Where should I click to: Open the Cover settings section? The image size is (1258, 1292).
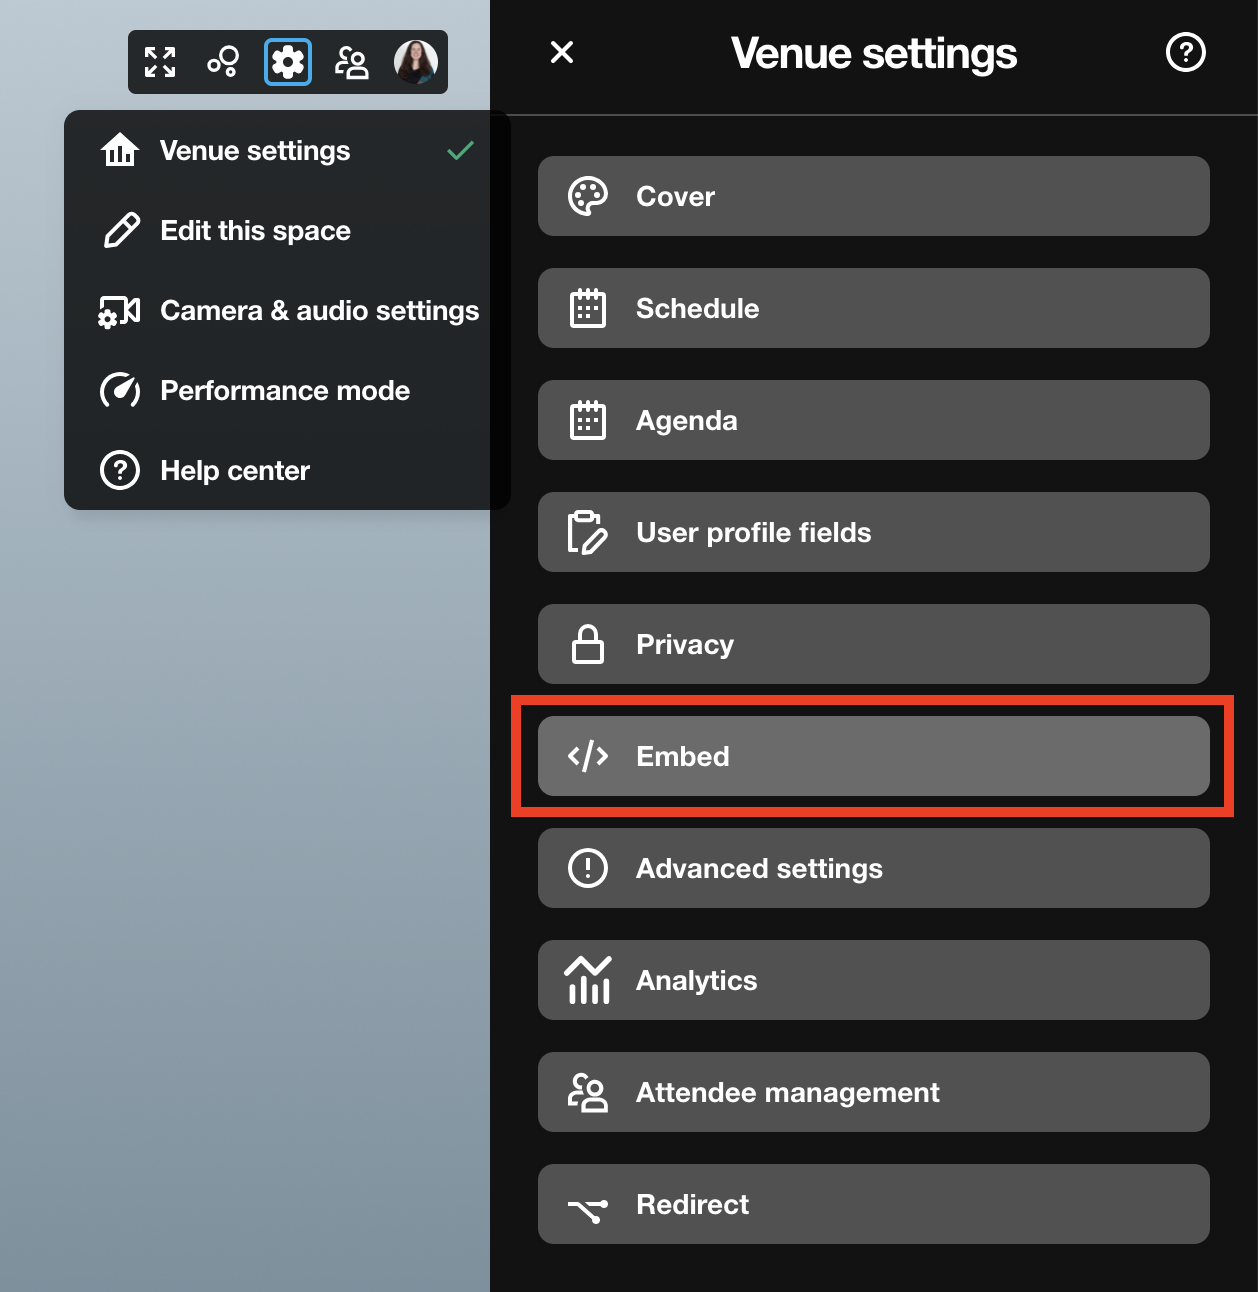(x=873, y=196)
